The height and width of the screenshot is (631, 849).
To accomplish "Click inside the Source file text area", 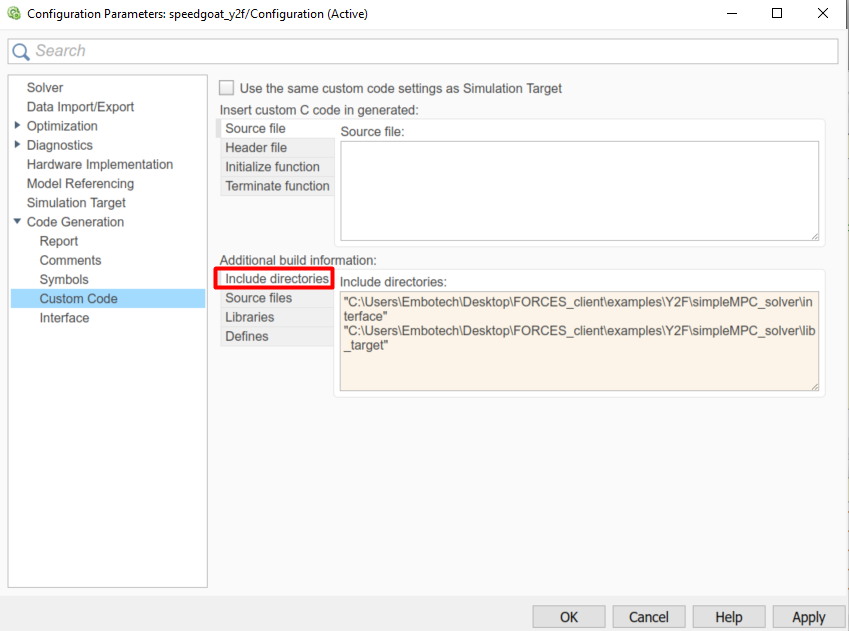I will click(579, 190).
